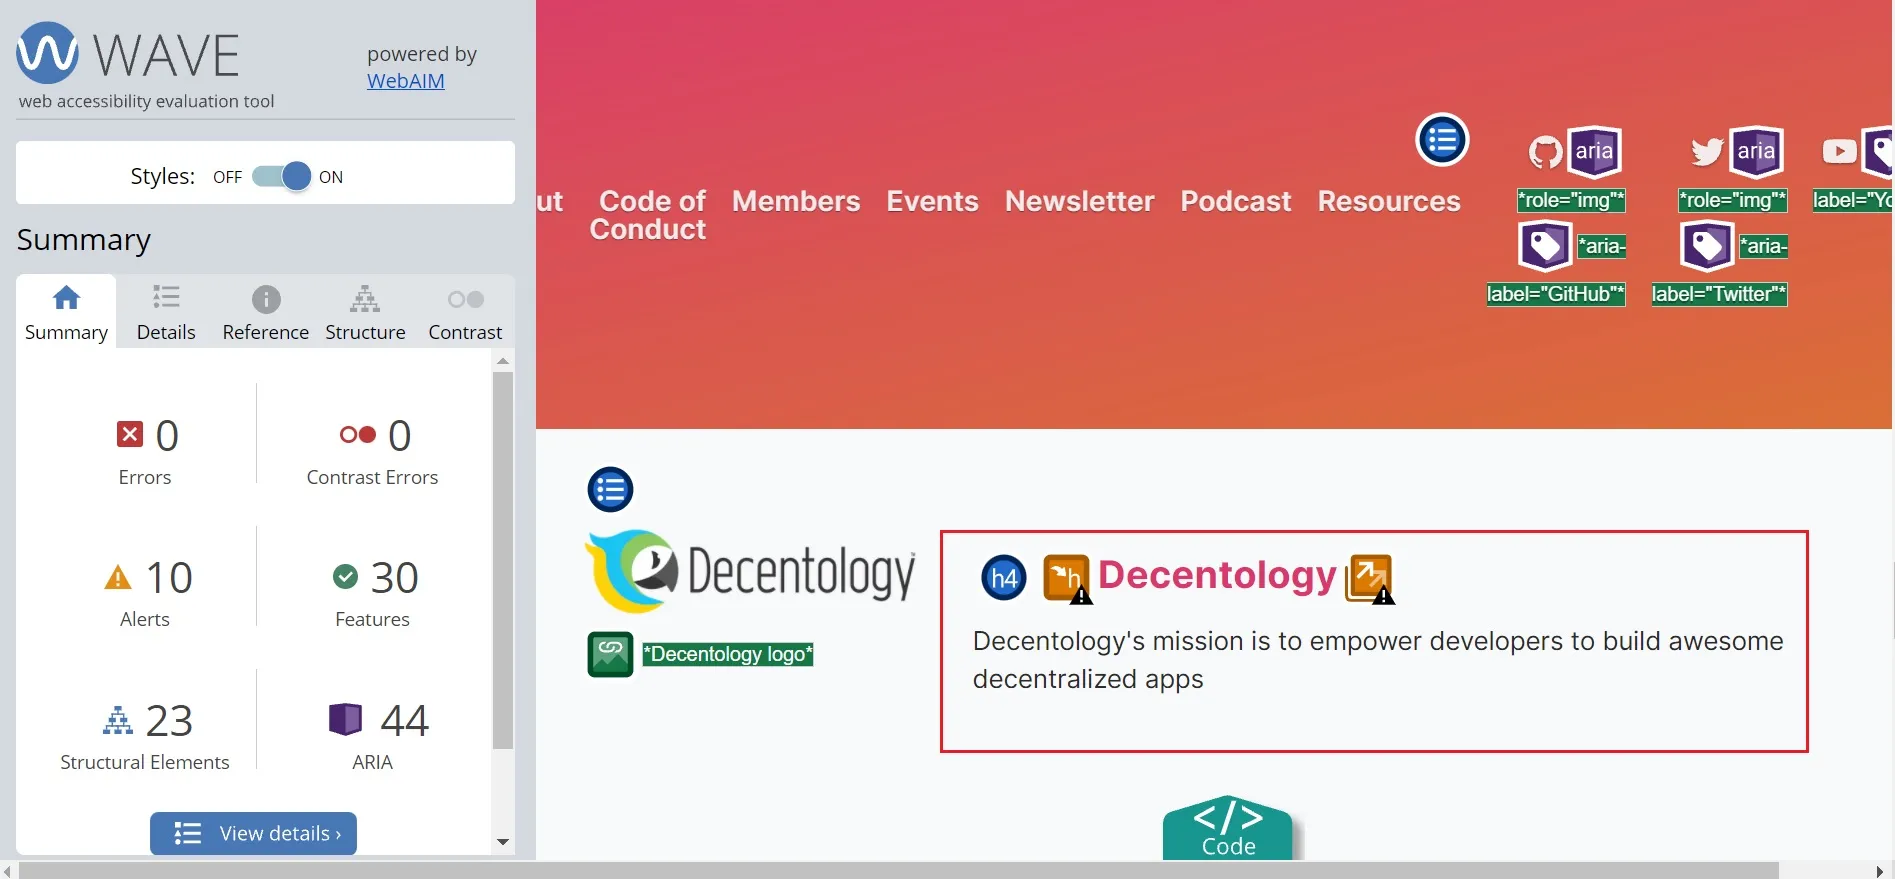Viewport: 1895px width, 879px height.
Task: Open the Summary tab
Action: (66, 312)
